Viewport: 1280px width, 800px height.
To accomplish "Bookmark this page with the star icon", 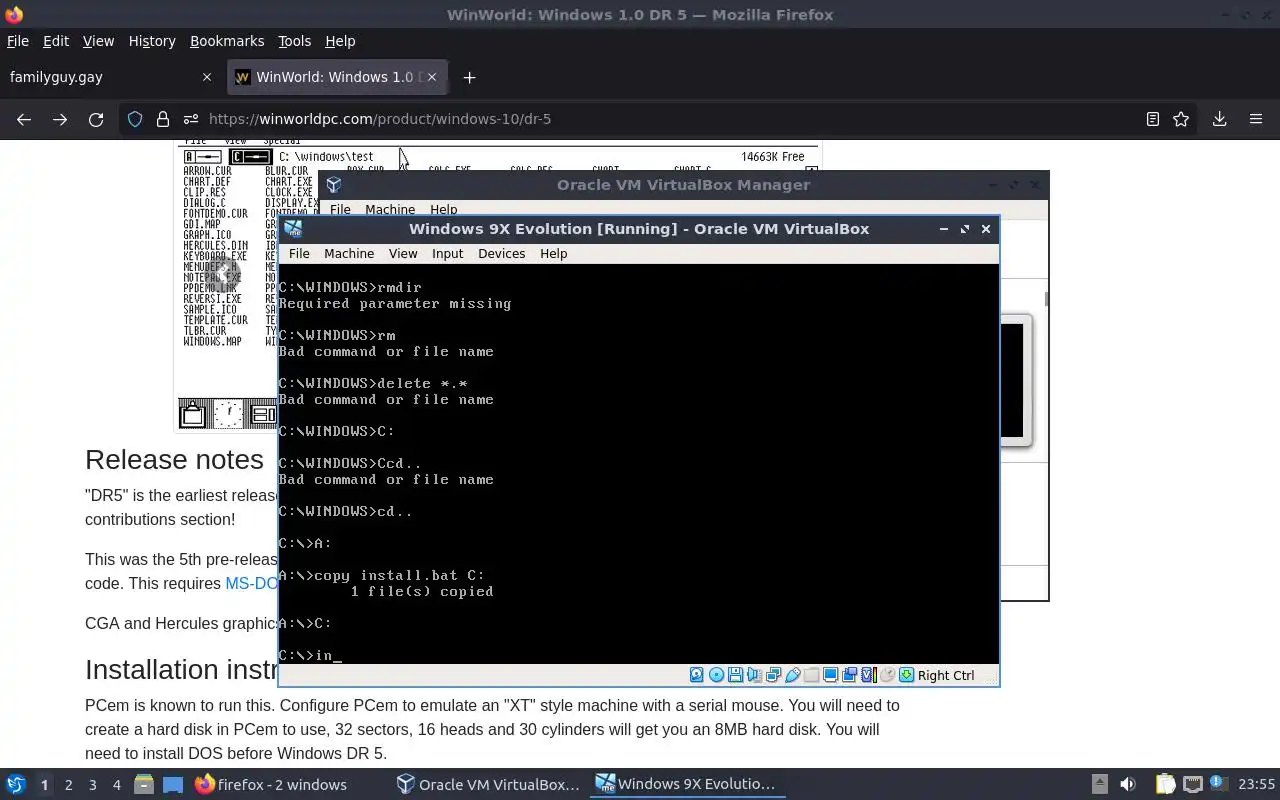I will tap(1181, 119).
